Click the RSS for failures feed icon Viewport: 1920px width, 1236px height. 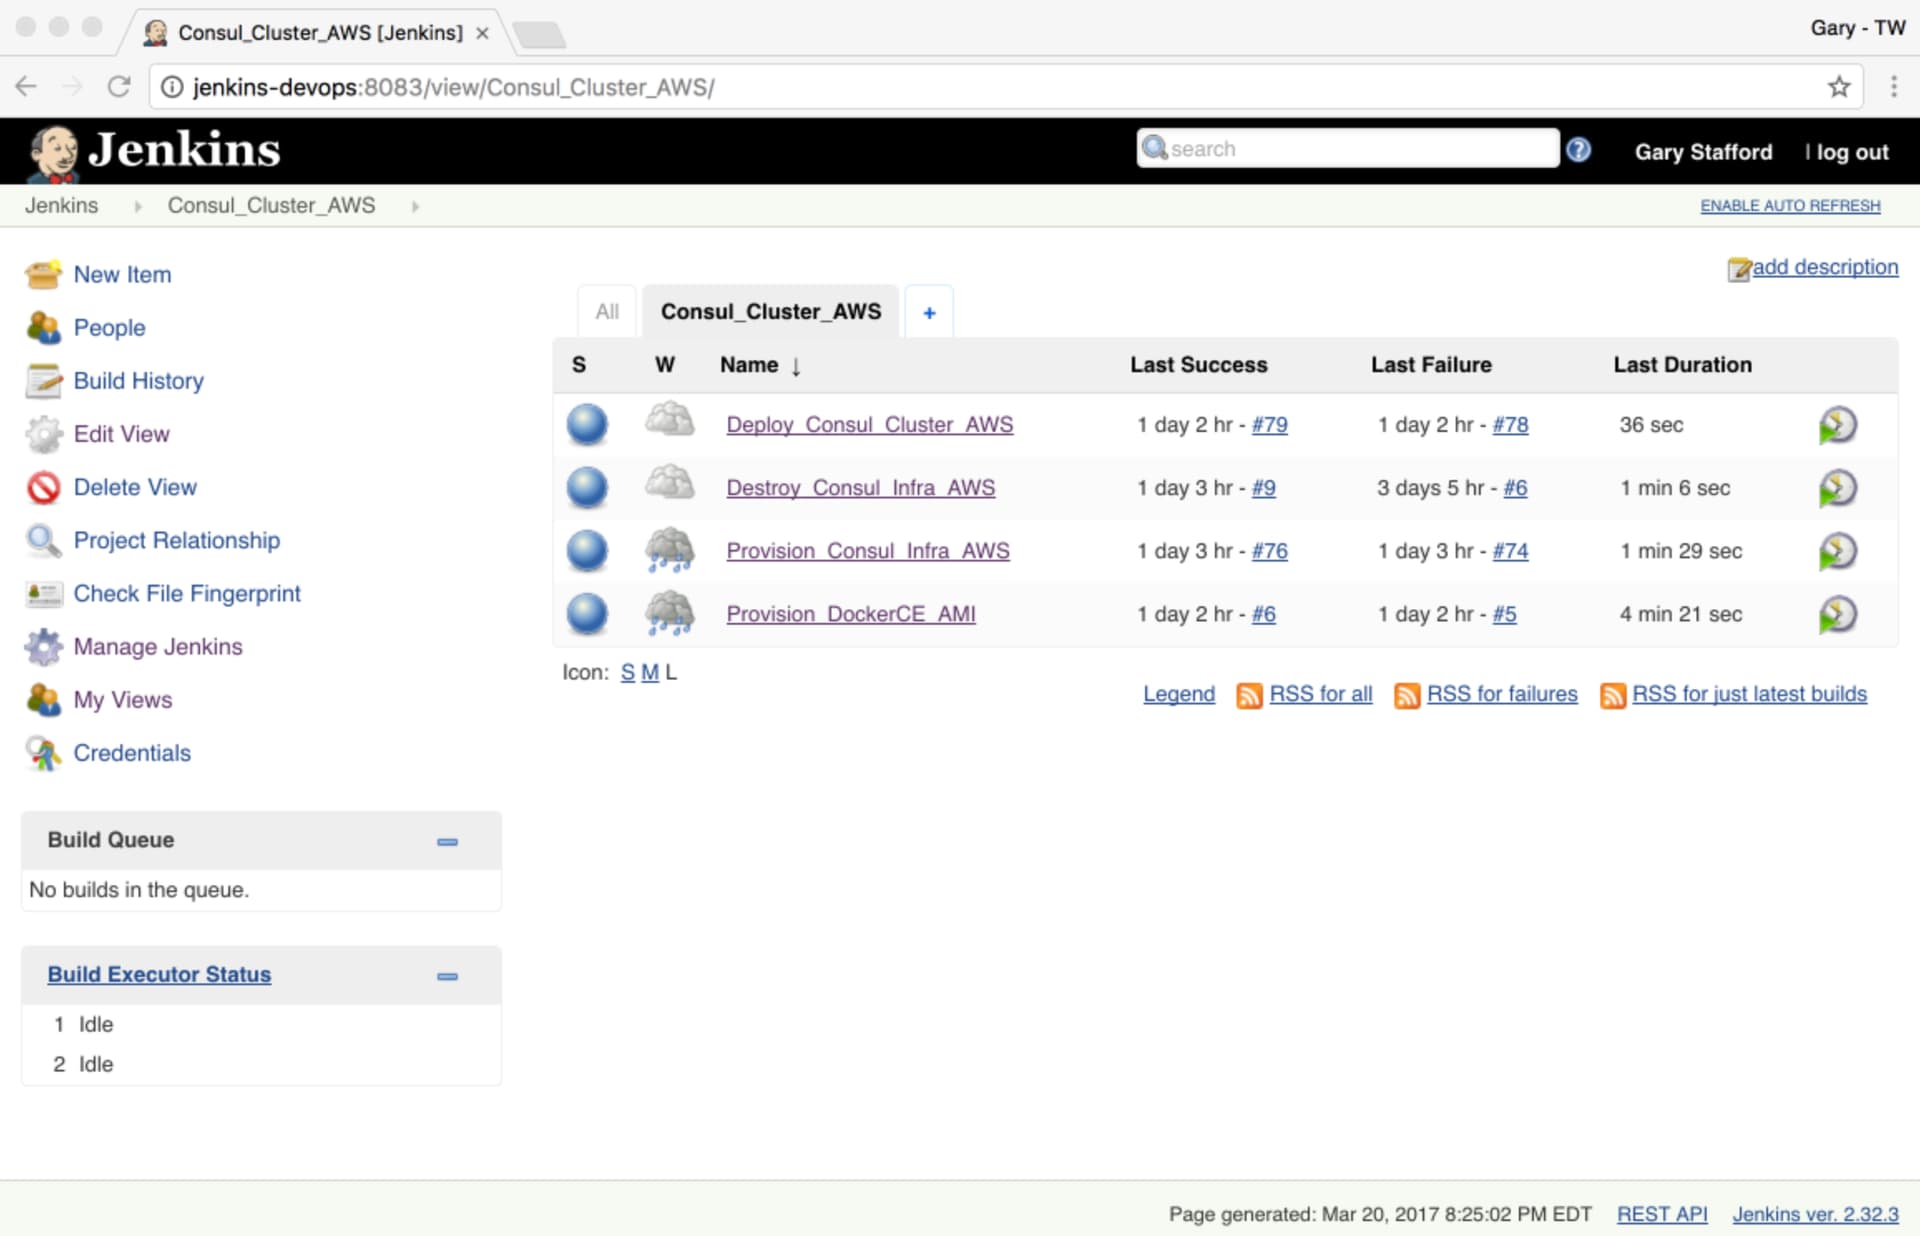[x=1407, y=695]
